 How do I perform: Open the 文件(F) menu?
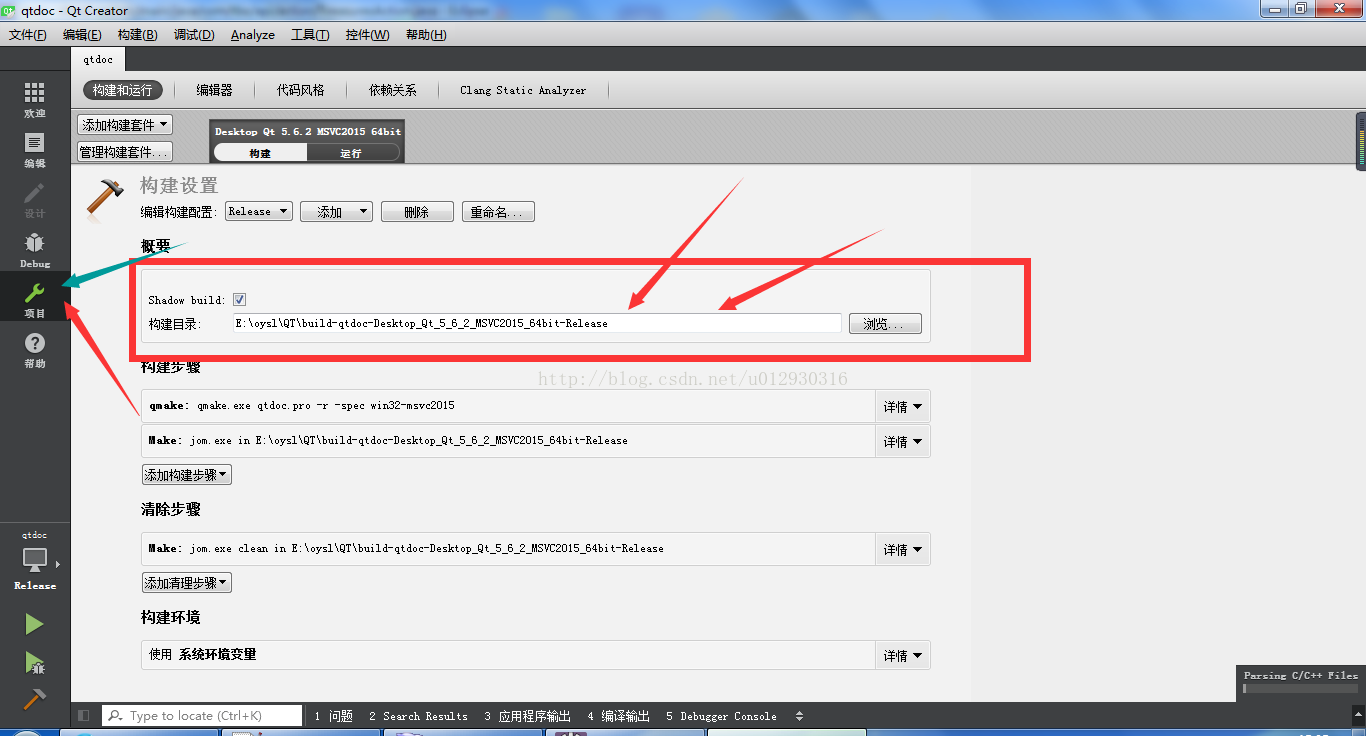tap(28, 35)
